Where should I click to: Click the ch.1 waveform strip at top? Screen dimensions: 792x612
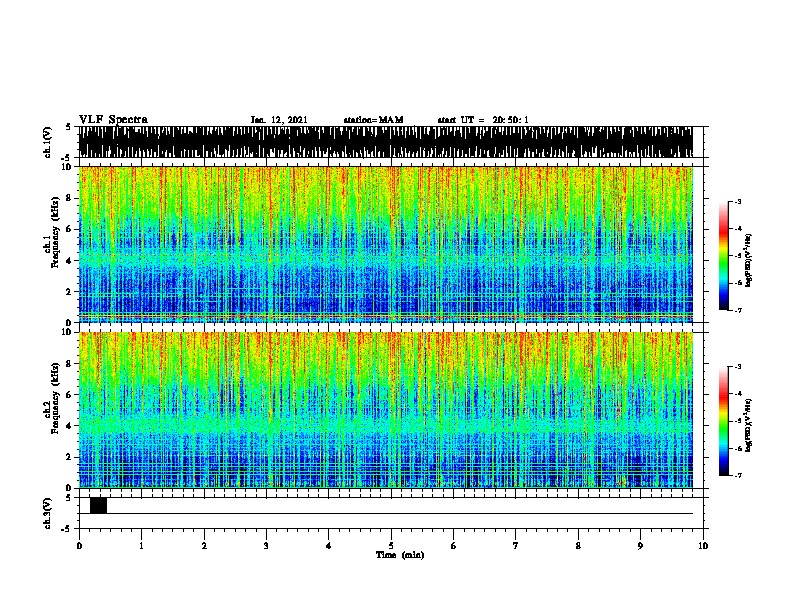(x=386, y=142)
